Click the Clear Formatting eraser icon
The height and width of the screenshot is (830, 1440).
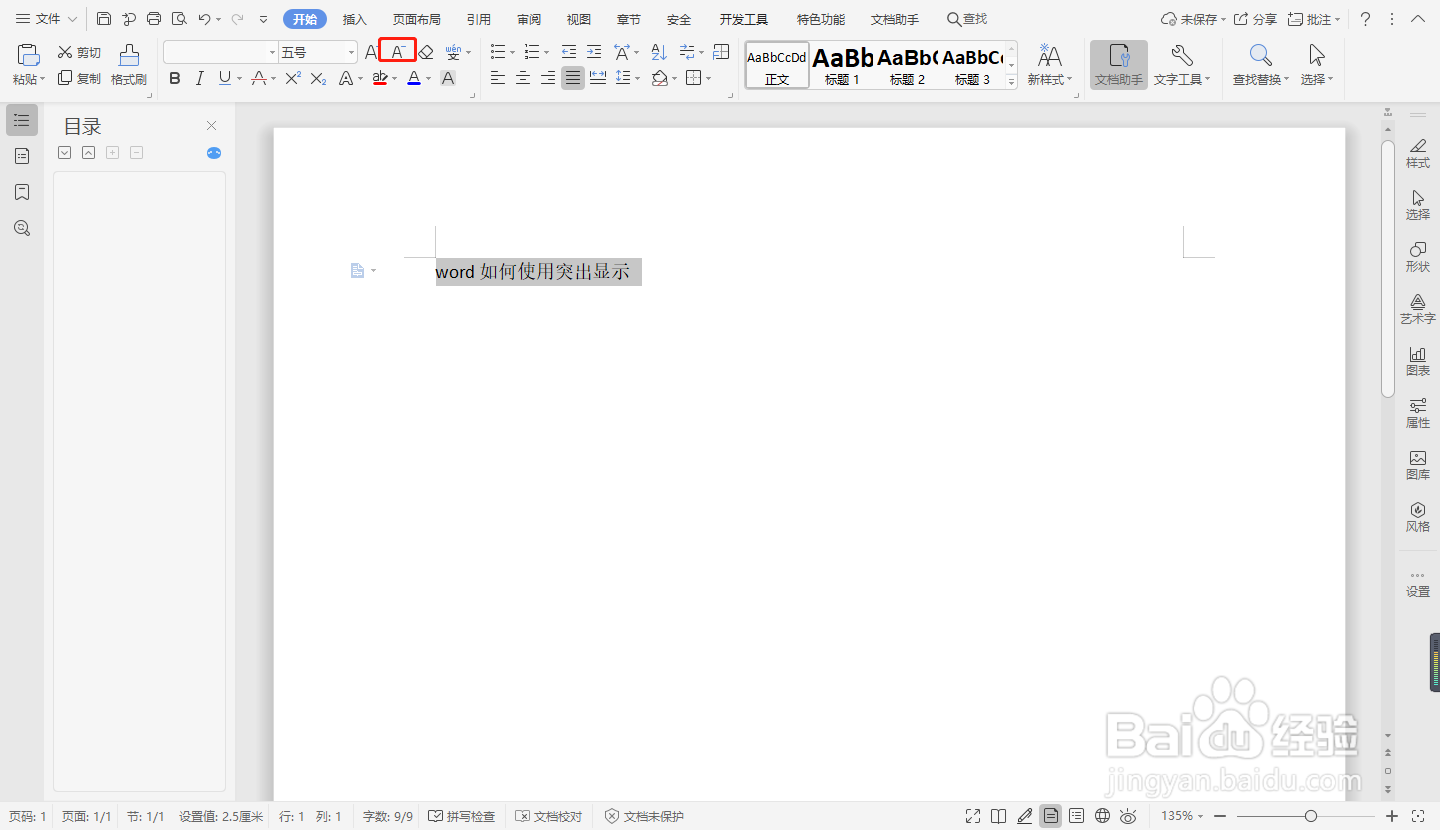pyautogui.click(x=426, y=52)
